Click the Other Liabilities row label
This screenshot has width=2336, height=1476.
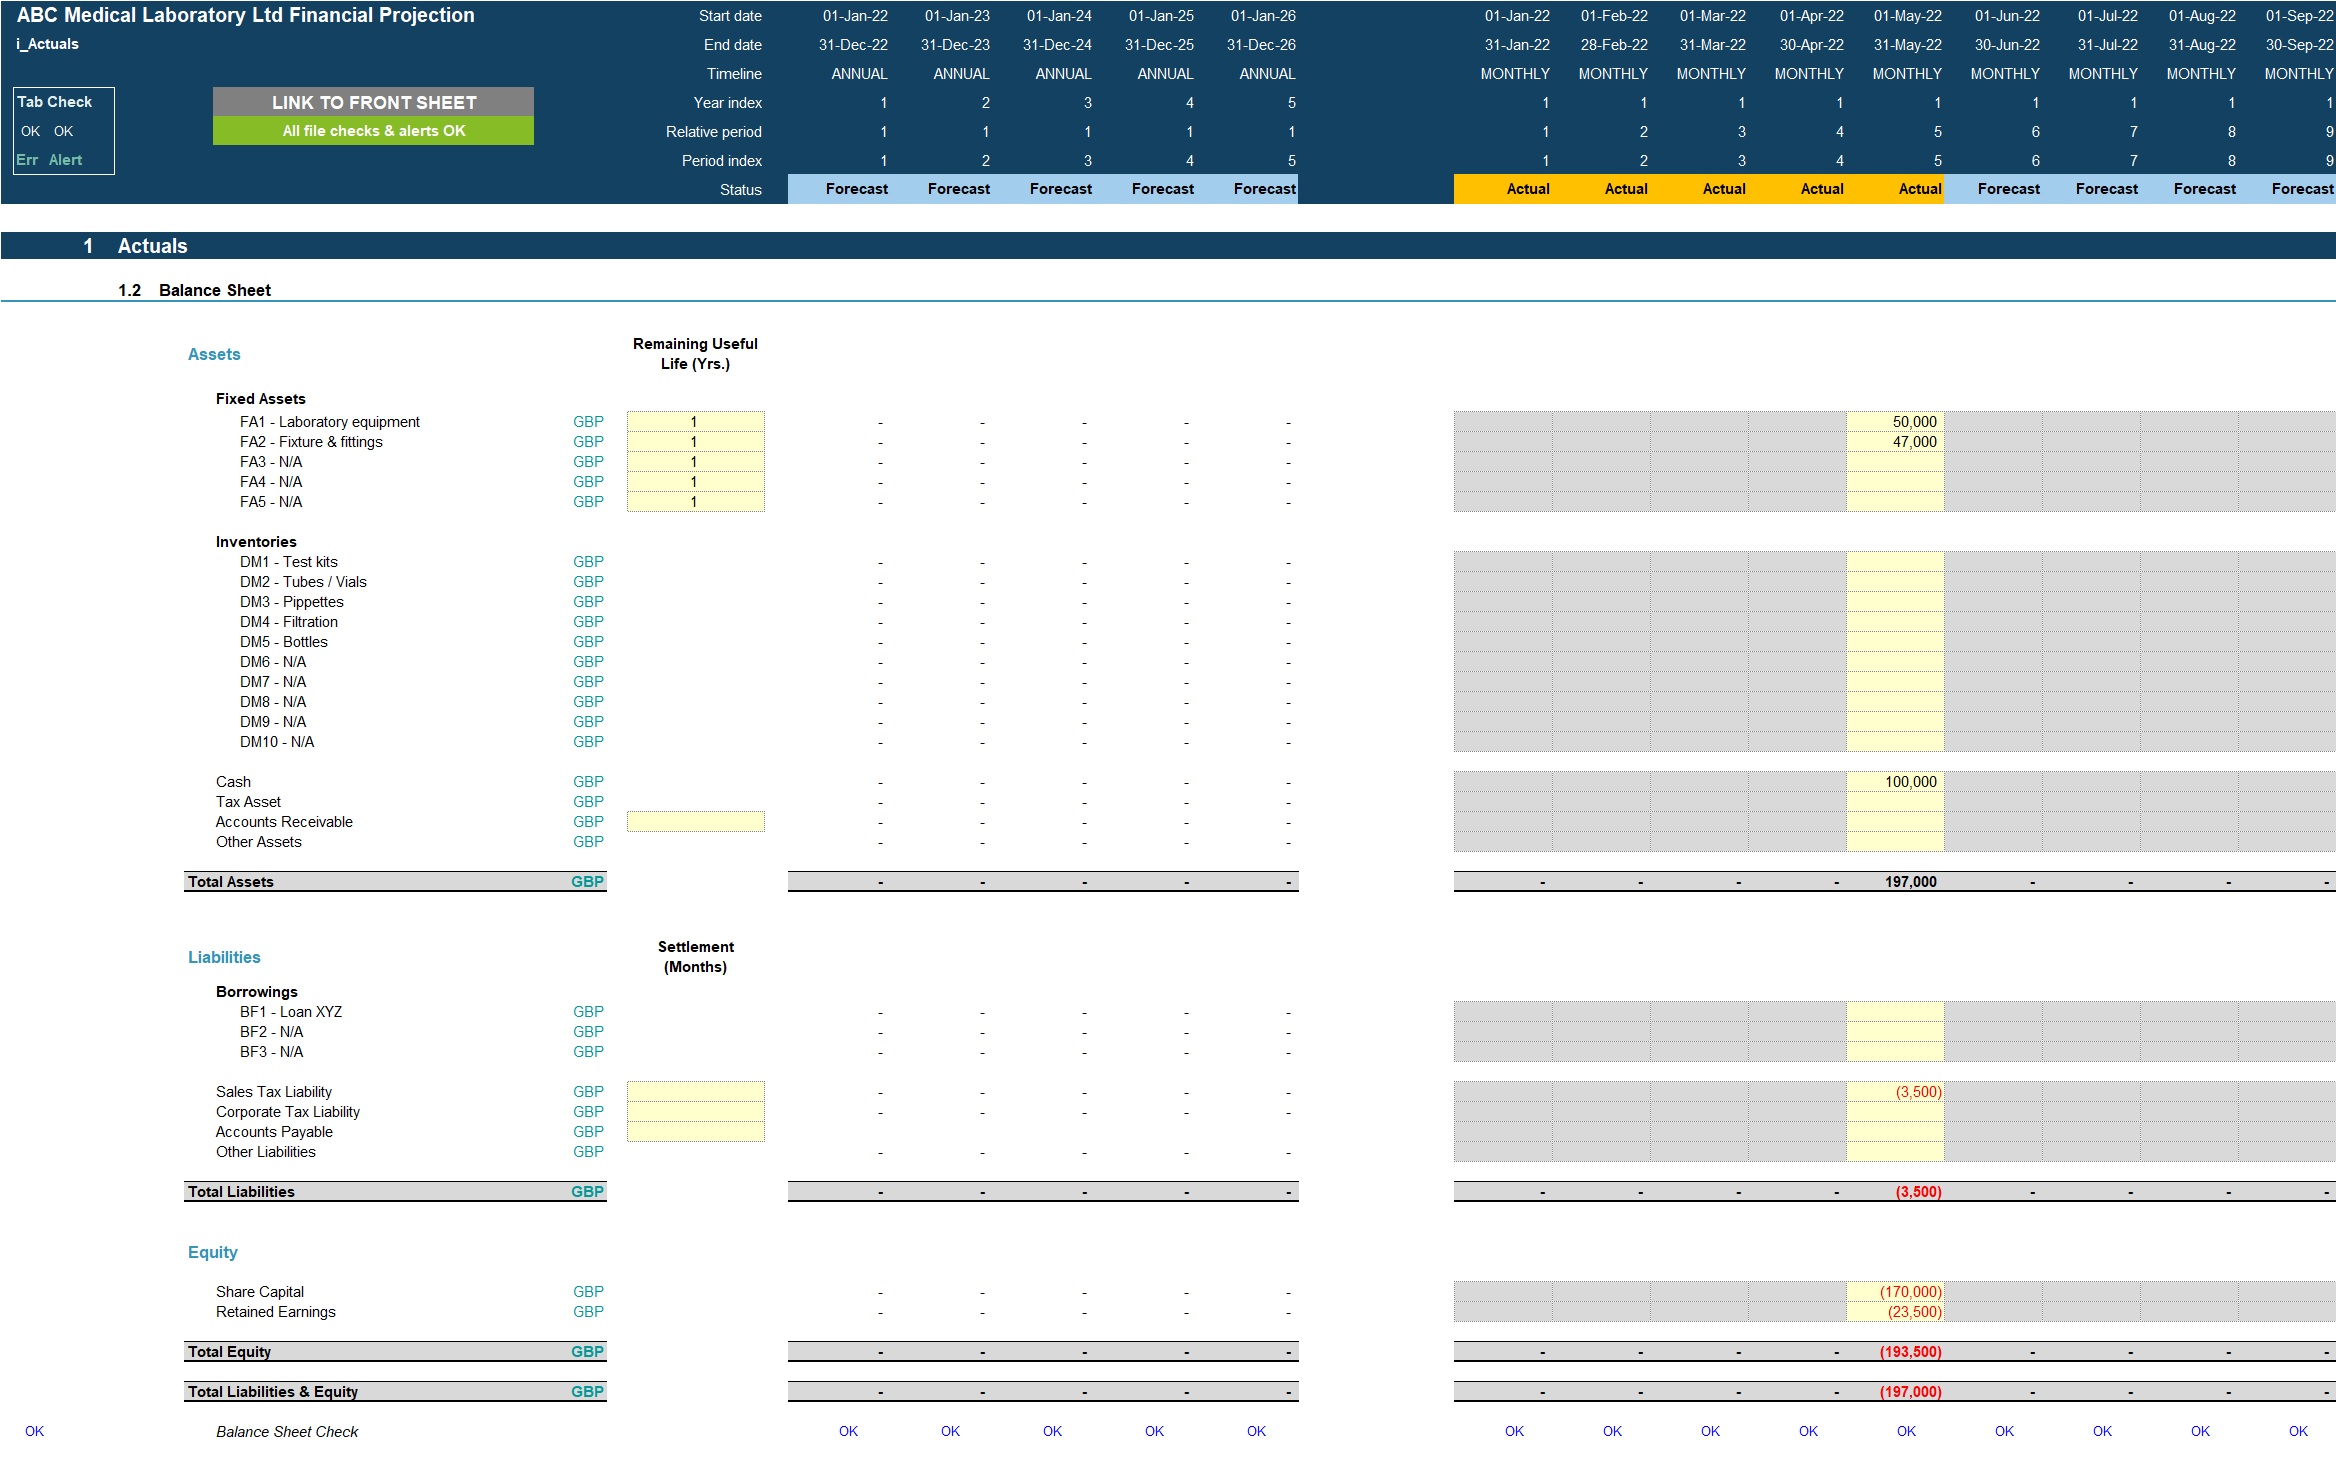pyautogui.click(x=266, y=1152)
